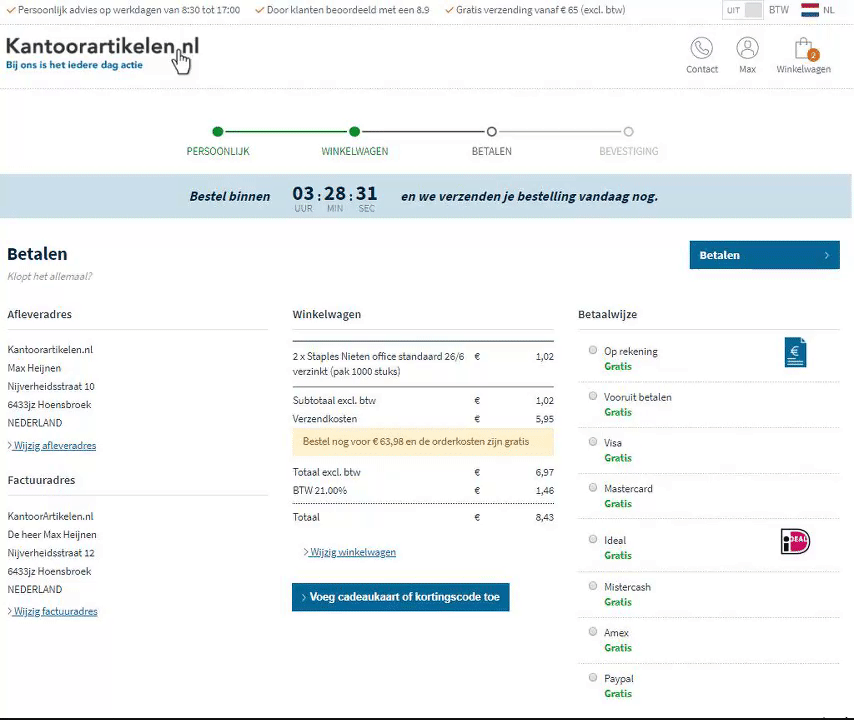This screenshot has height=720, width=854.
Task: Click the Subtotaal excl. btw row
Action: click(423, 400)
